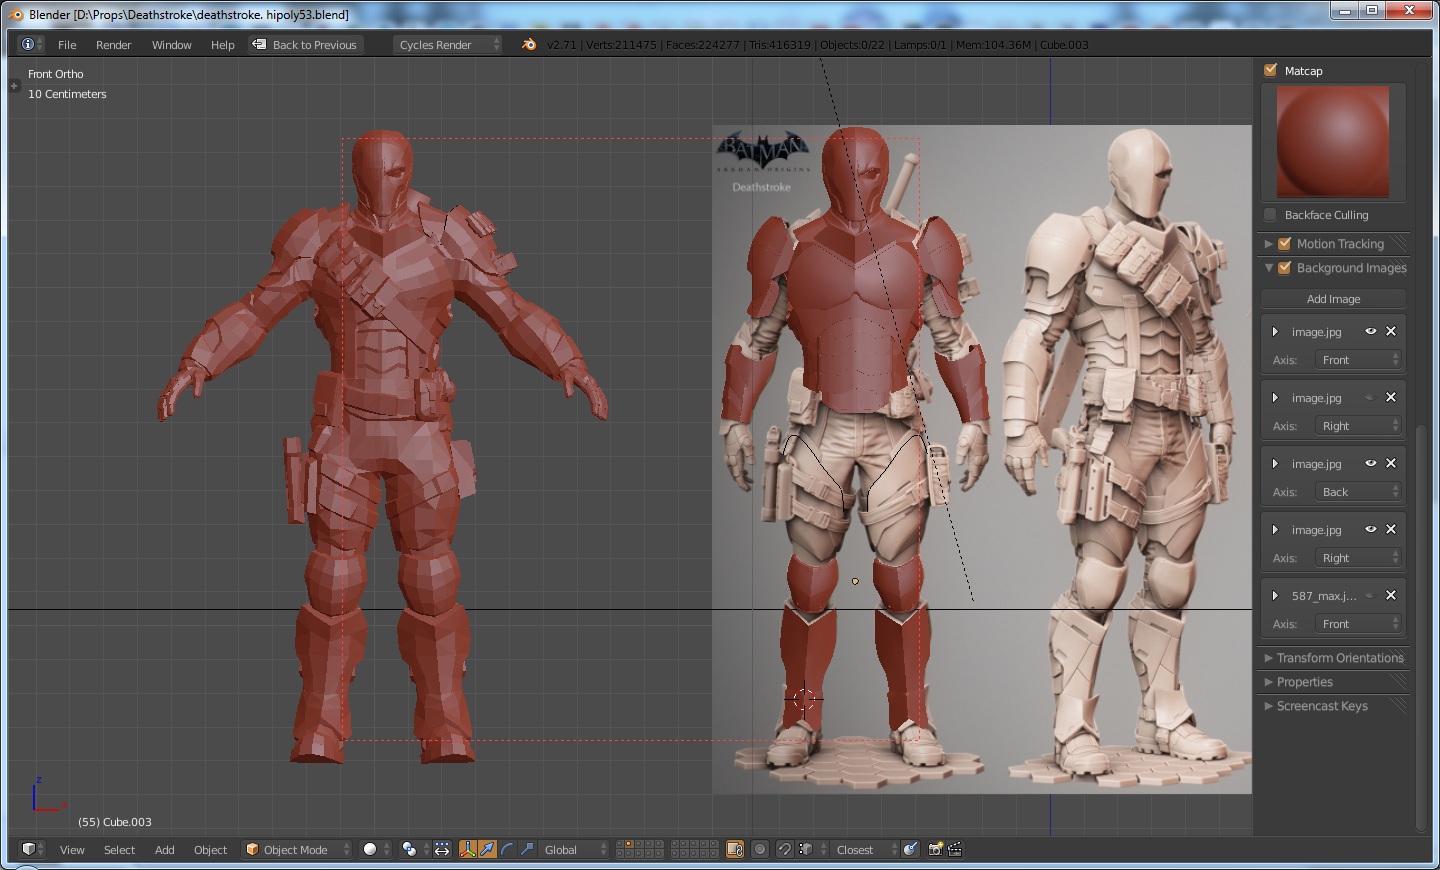The width and height of the screenshot is (1440, 870).
Task: Open the File menu
Action: tap(67, 44)
